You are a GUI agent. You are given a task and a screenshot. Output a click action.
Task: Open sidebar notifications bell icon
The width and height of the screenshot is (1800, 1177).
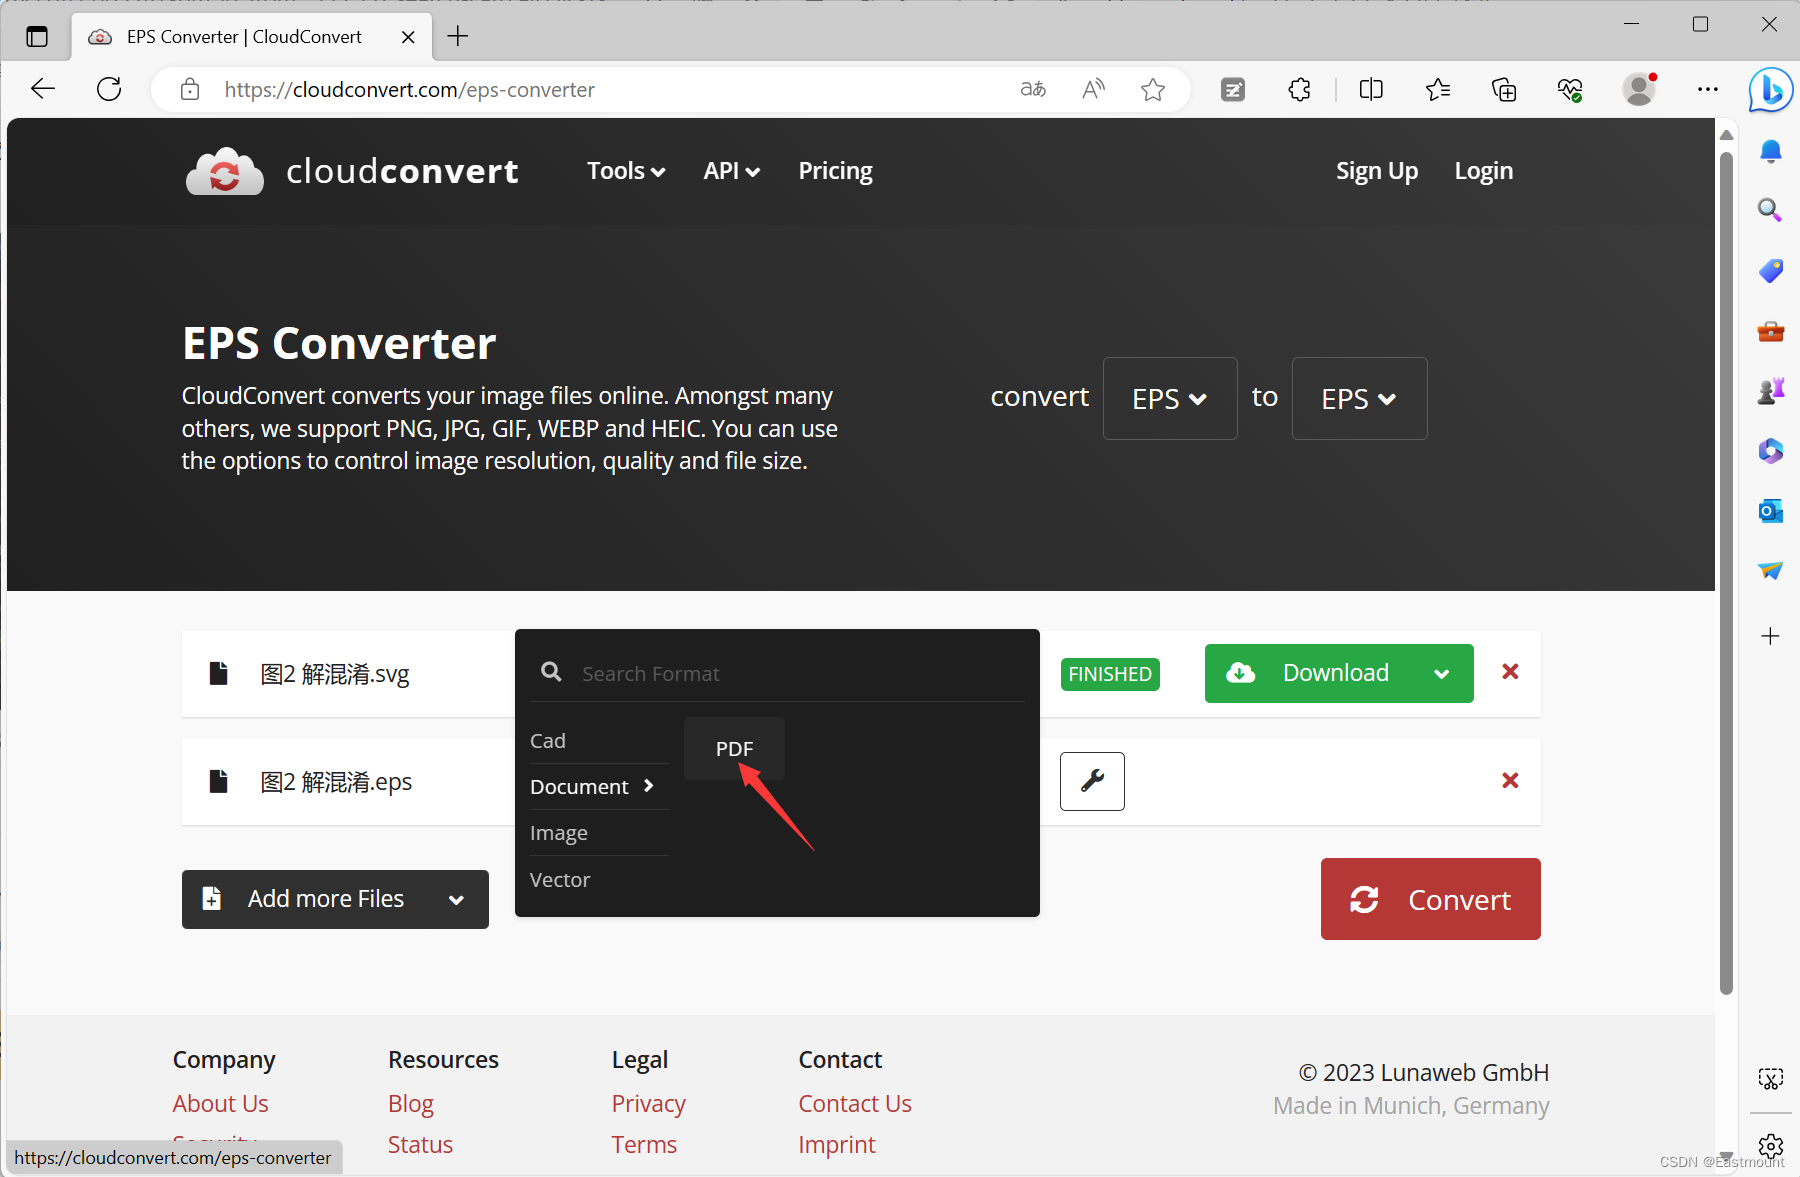coord(1770,151)
